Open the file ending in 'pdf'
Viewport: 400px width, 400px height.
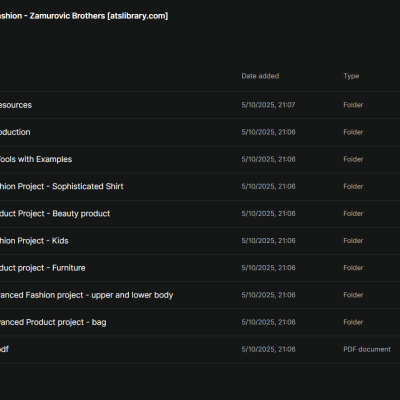pyautogui.click(x=4, y=349)
